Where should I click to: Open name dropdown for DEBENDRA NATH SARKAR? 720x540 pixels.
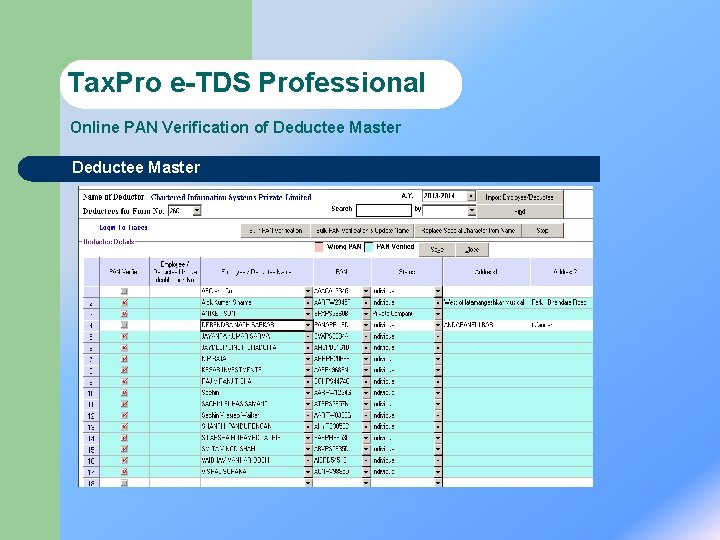308,325
